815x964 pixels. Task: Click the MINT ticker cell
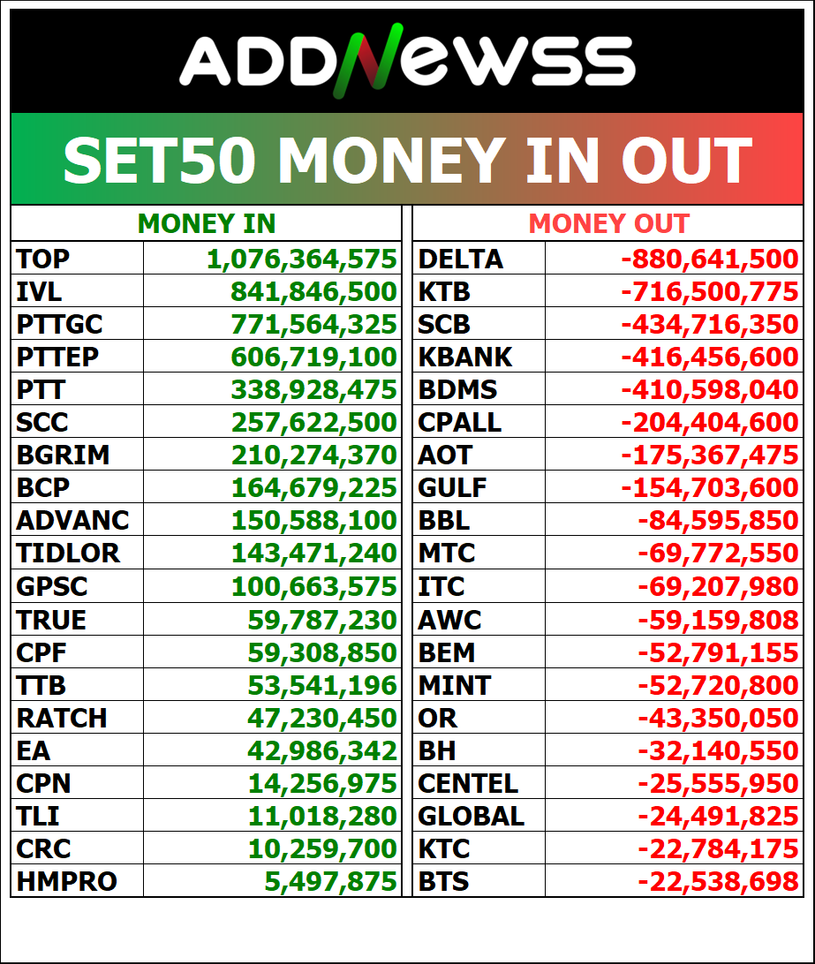tap(478, 685)
